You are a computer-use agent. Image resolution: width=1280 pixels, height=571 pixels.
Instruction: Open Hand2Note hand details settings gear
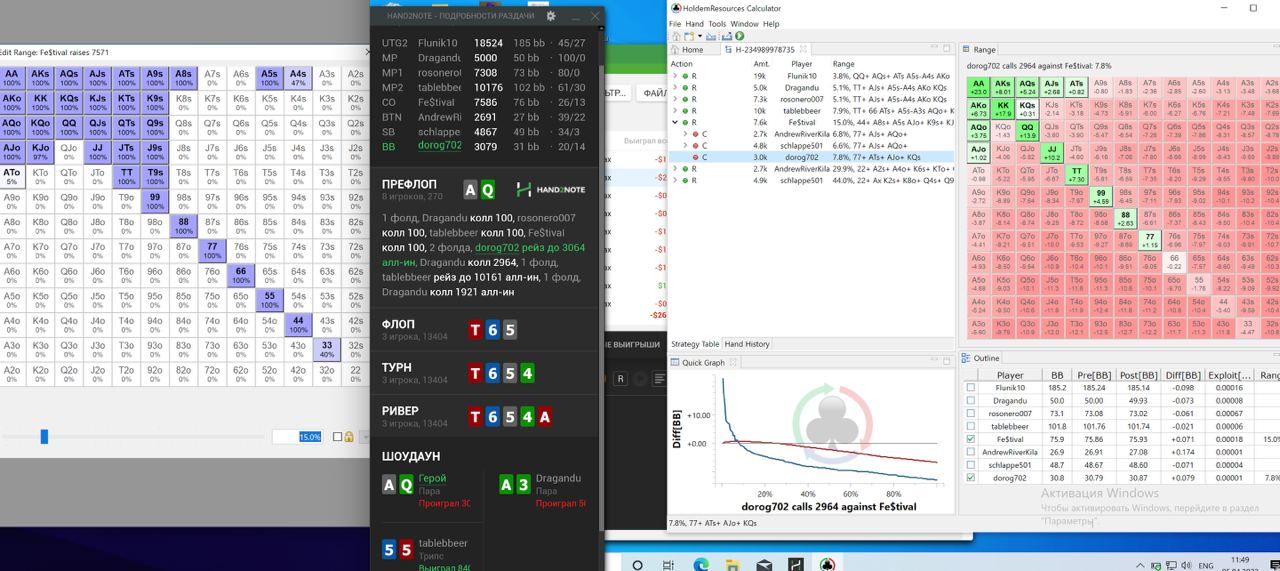click(551, 16)
